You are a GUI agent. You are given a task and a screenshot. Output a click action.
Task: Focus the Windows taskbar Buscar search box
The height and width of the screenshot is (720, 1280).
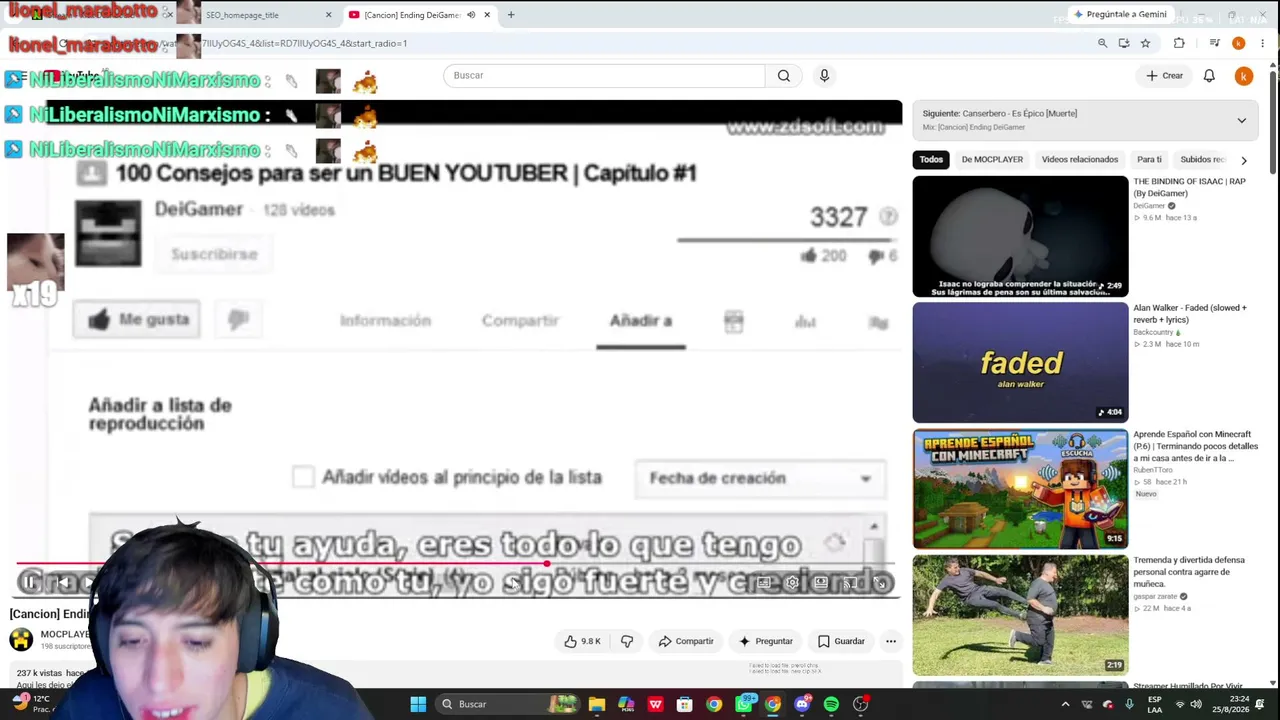tap(509, 704)
